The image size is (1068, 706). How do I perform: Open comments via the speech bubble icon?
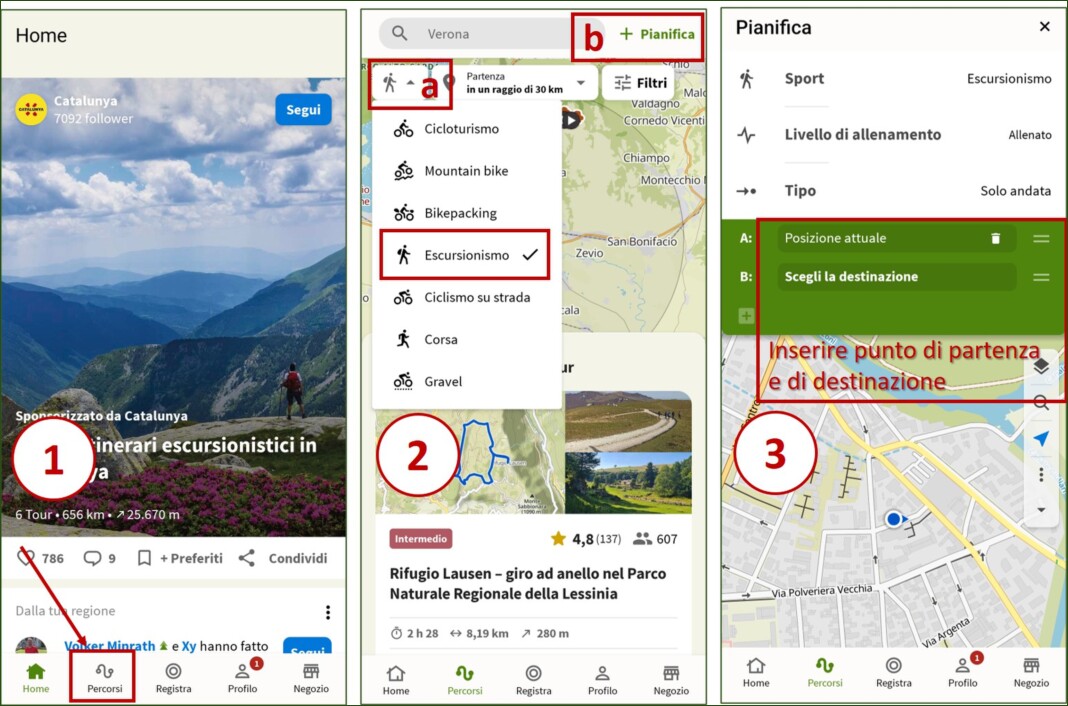[x=92, y=558]
